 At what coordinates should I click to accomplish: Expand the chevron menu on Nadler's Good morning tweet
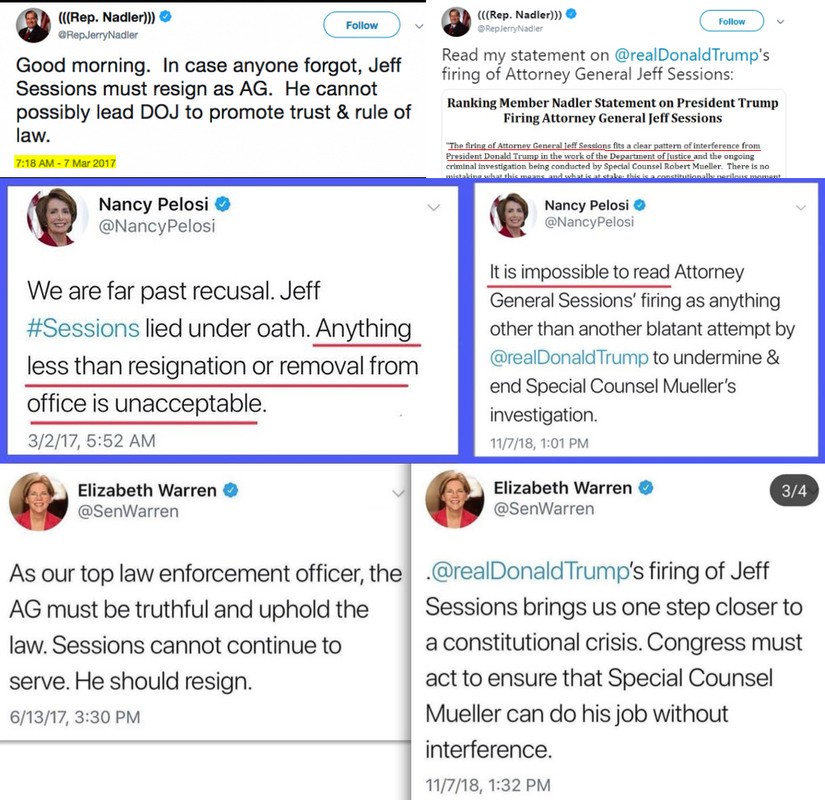(x=419, y=26)
